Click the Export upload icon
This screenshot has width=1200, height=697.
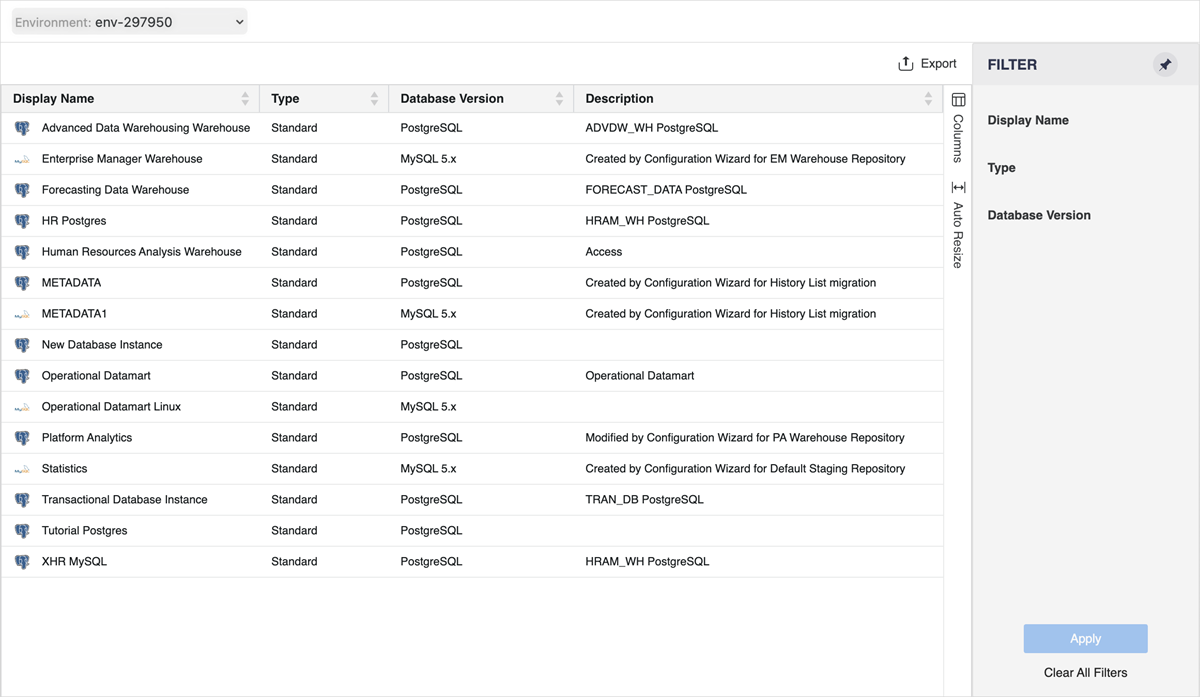click(x=905, y=64)
